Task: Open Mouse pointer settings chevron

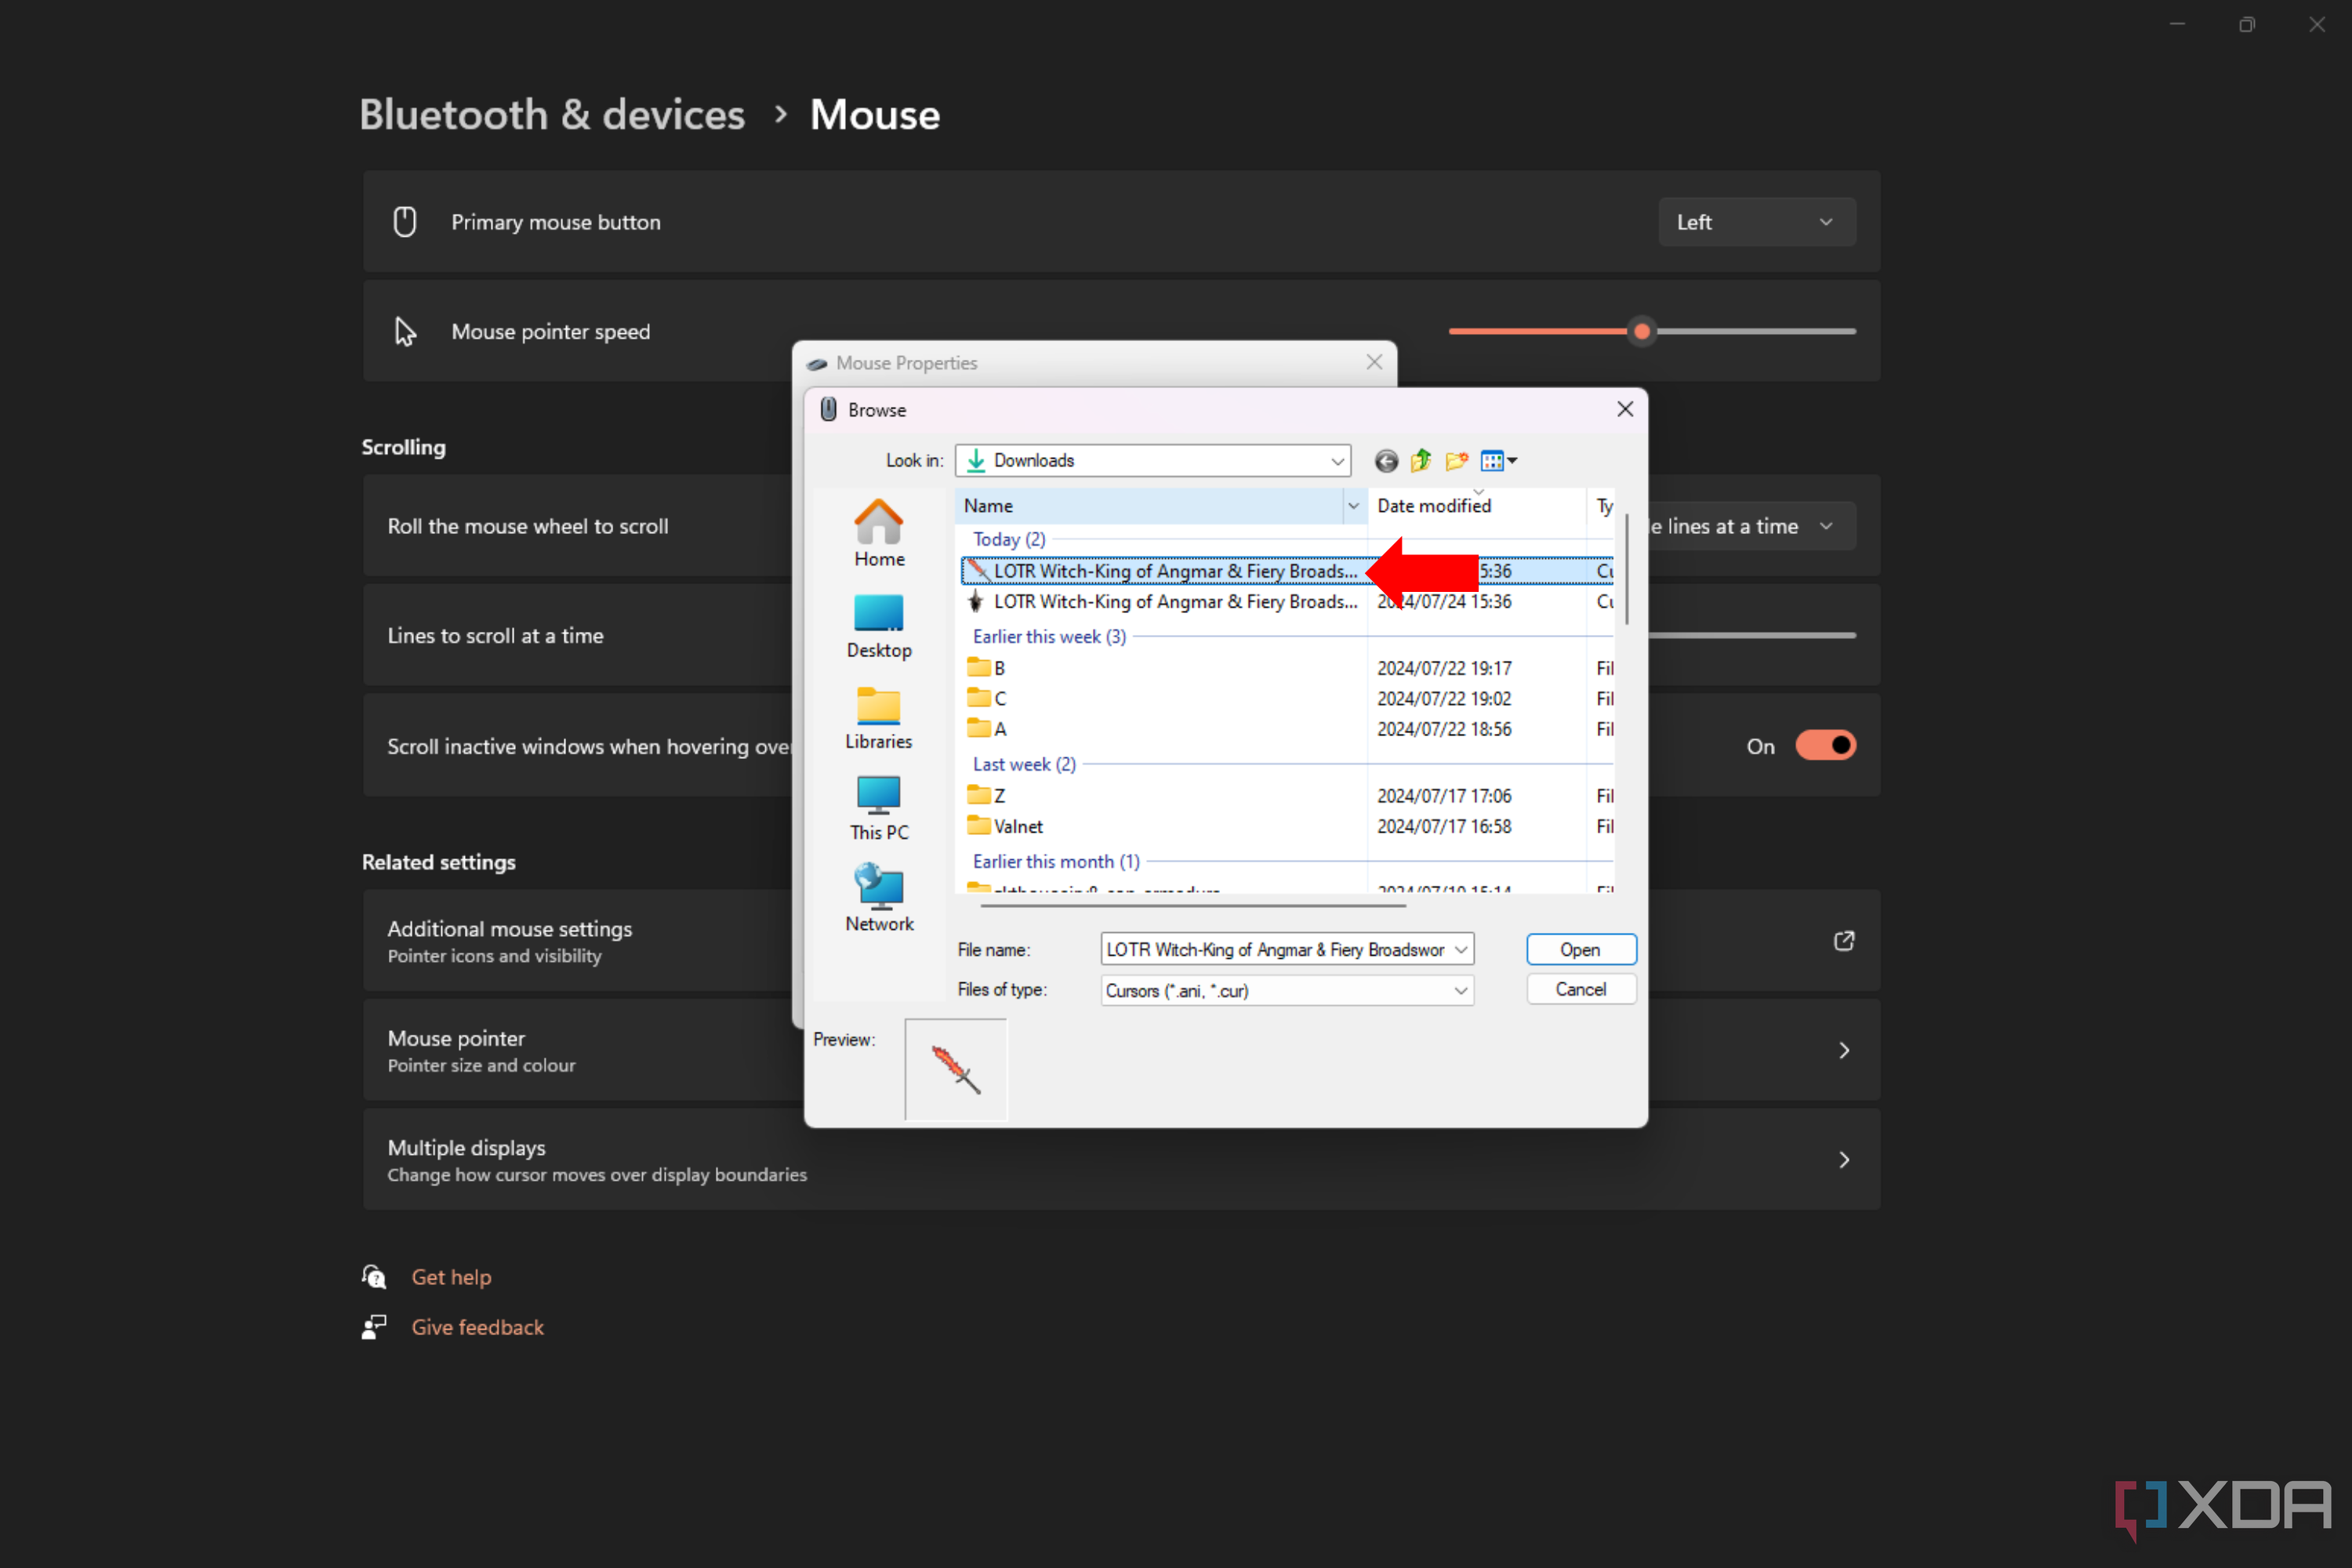Action: coord(1843,1050)
